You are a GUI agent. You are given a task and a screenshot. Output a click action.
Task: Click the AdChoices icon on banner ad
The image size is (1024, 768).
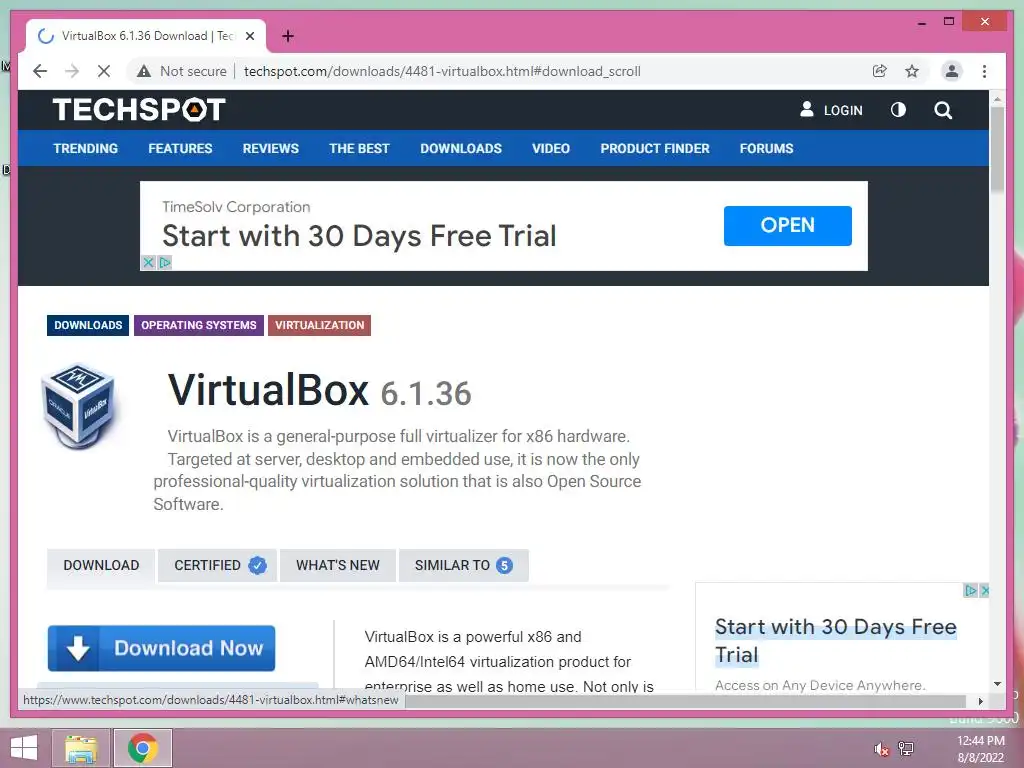point(165,263)
